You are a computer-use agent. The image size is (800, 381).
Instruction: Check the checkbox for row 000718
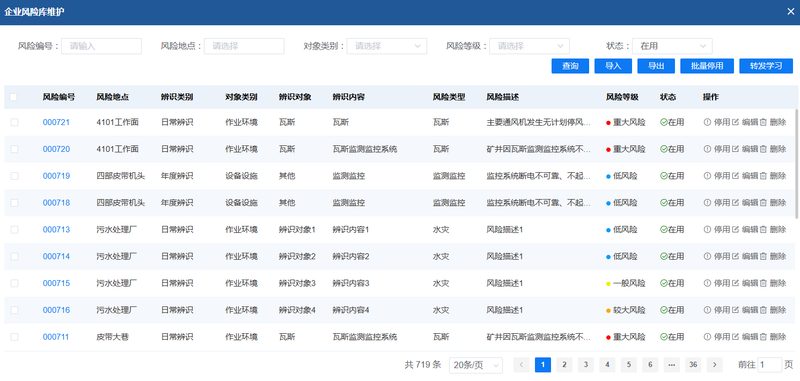[14, 202]
